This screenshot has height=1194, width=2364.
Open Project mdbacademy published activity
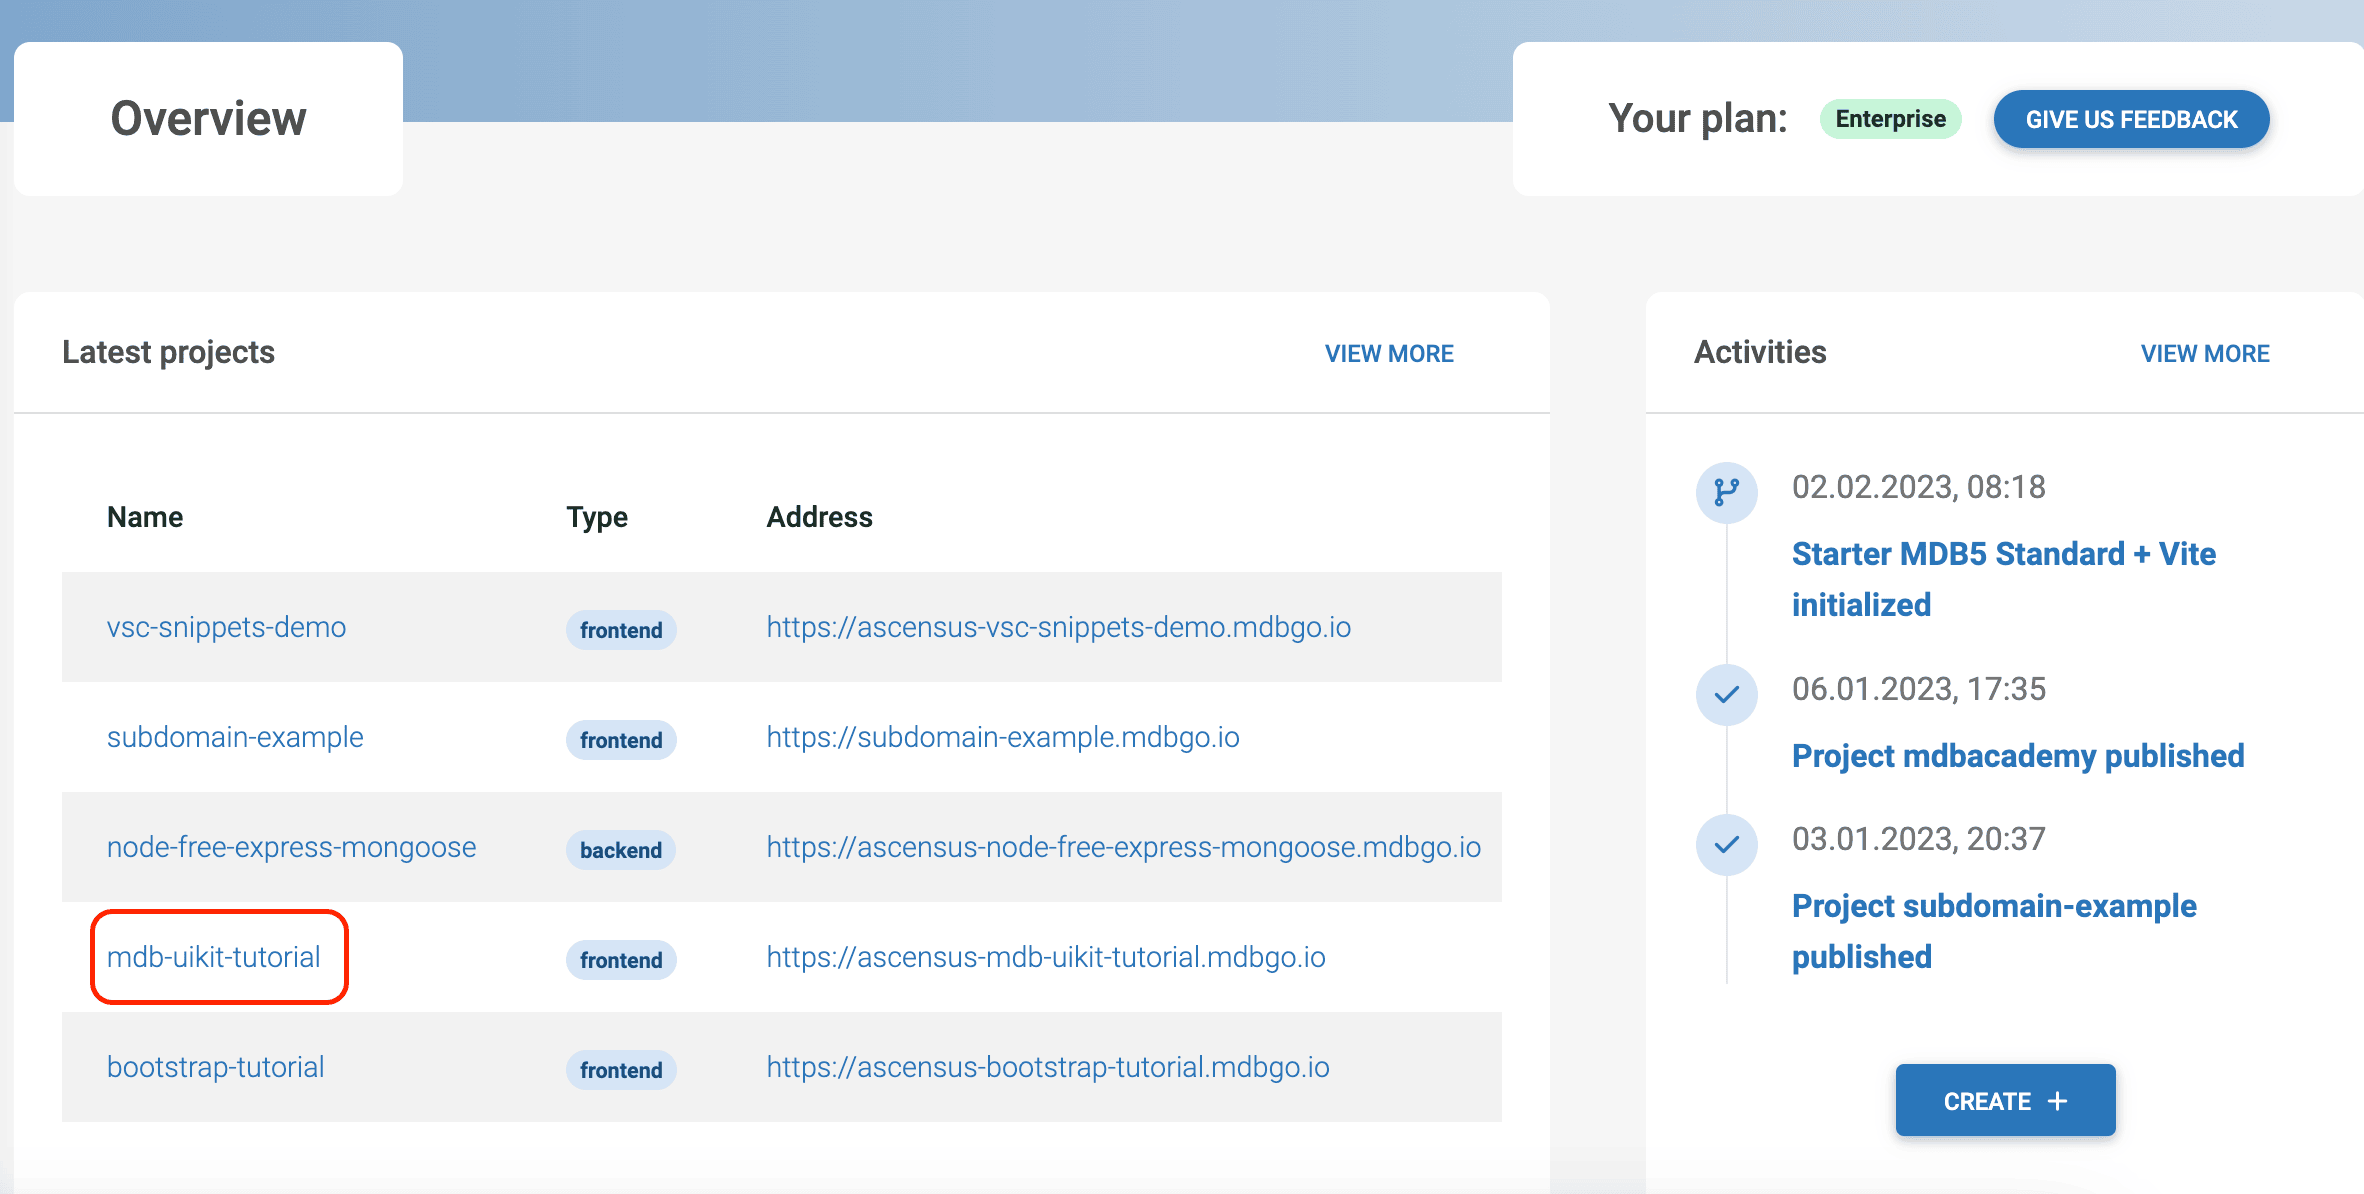pyautogui.click(x=2017, y=756)
